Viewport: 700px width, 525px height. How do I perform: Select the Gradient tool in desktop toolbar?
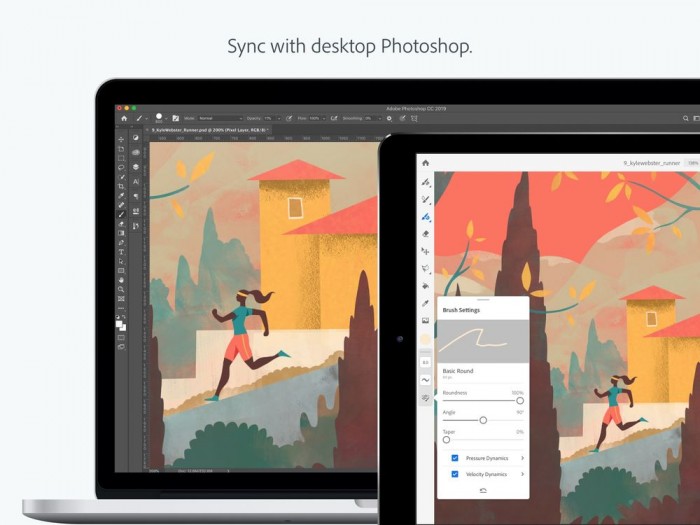(121, 233)
